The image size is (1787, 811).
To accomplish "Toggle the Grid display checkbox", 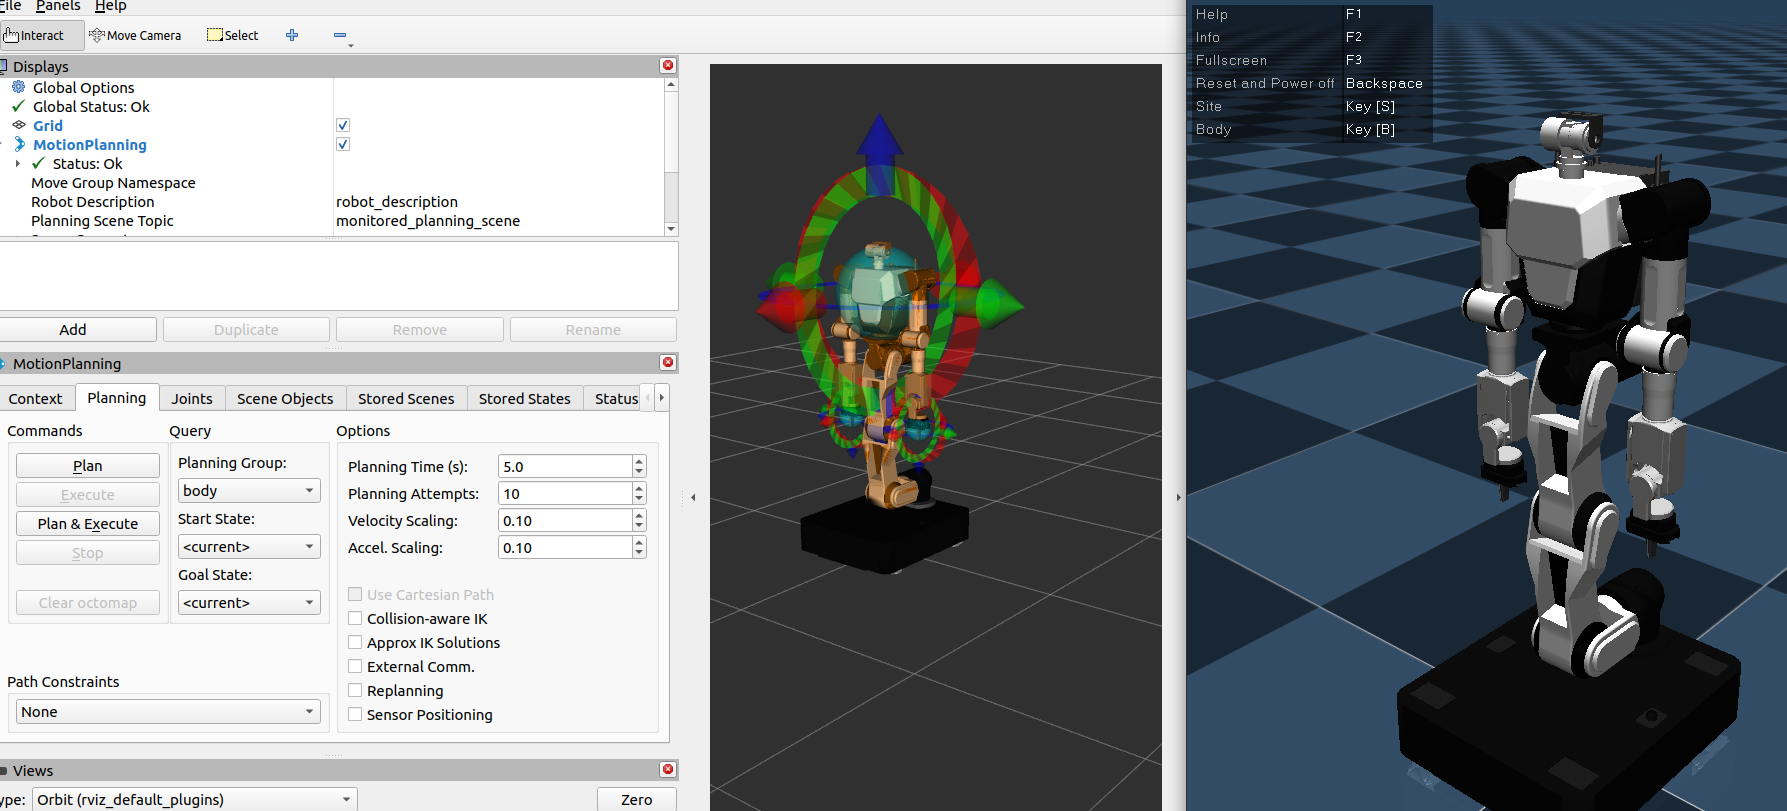I will click(x=343, y=125).
